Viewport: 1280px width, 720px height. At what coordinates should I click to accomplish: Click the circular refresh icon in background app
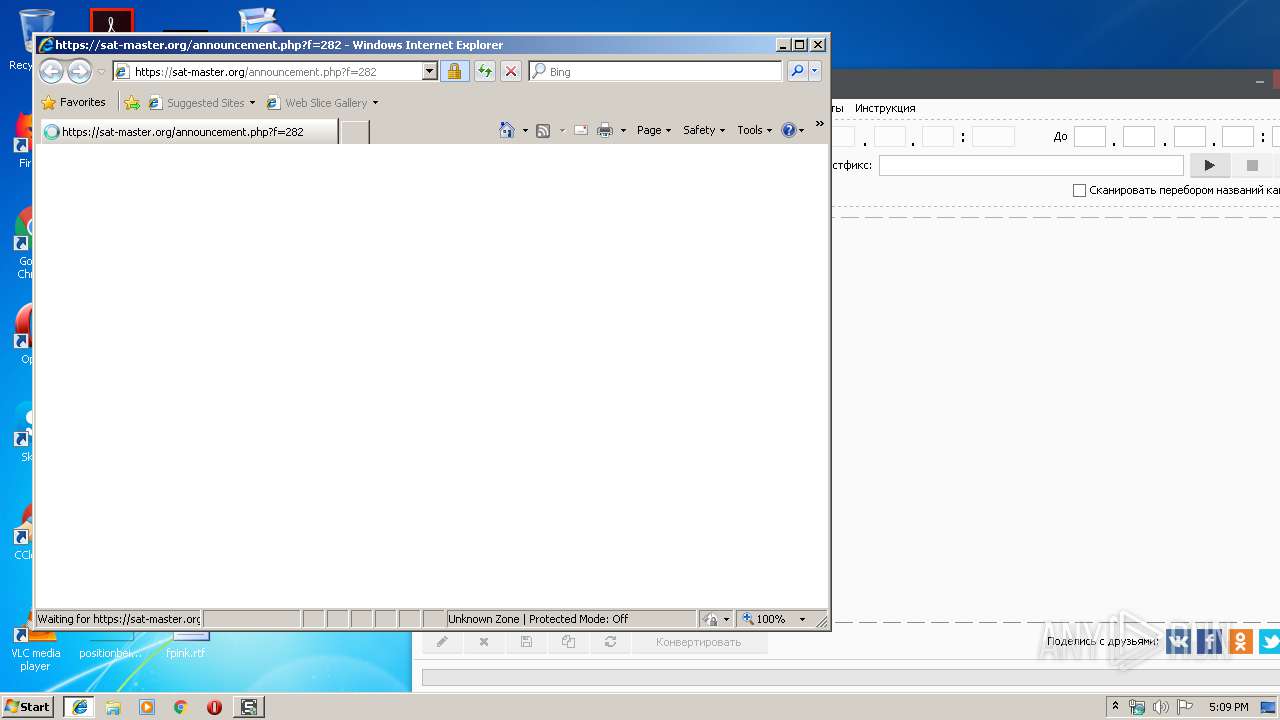tap(610, 642)
